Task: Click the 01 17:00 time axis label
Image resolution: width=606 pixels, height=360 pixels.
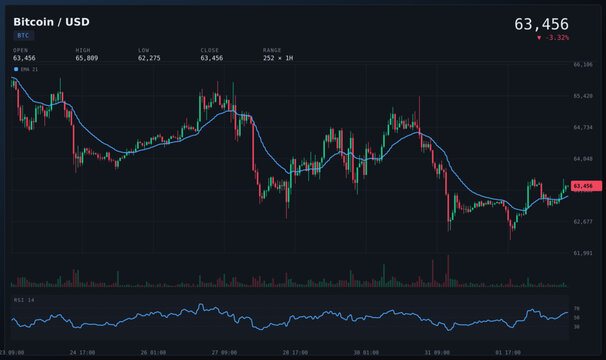Action: [508, 353]
